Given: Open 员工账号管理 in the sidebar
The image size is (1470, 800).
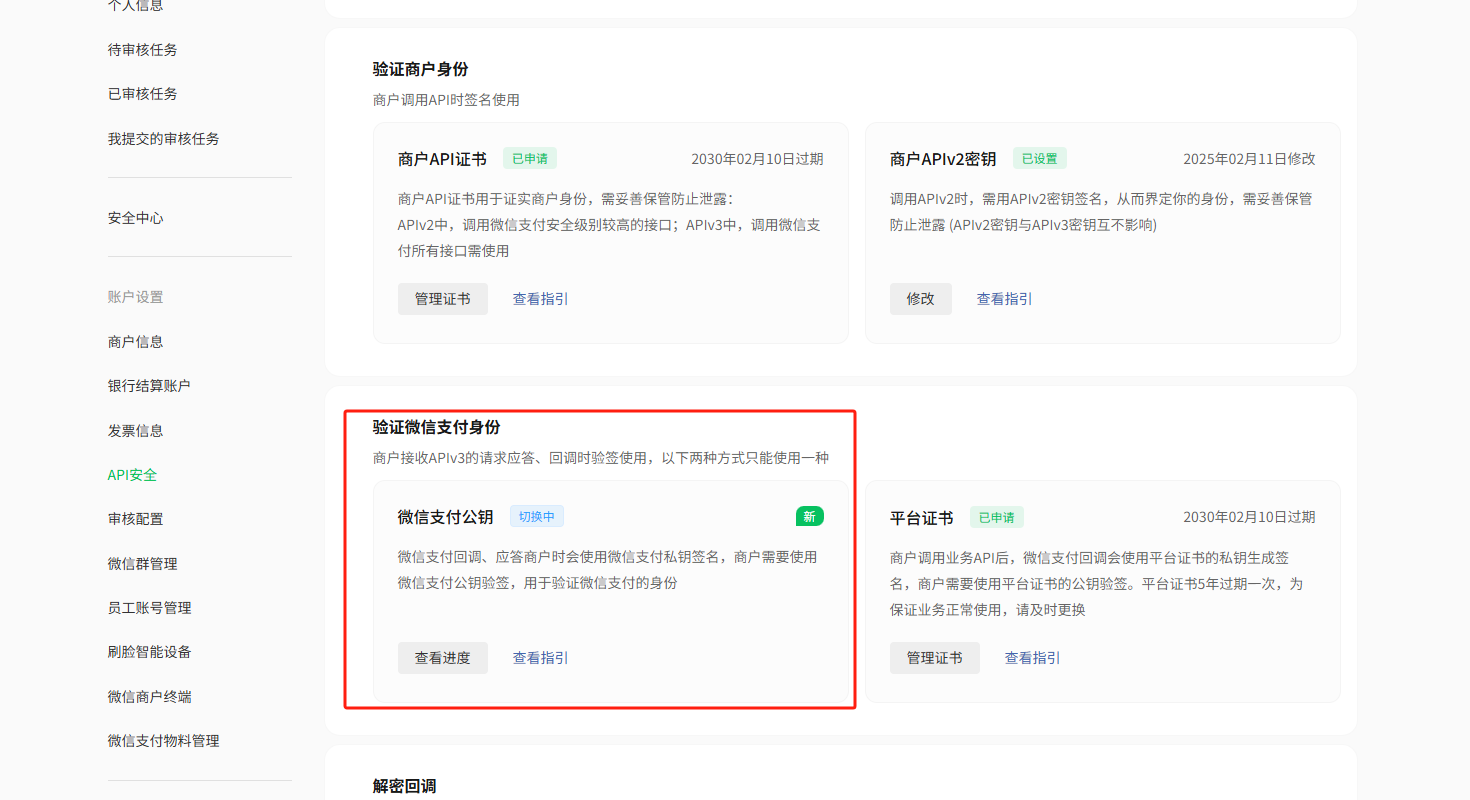Looking at the screenshot, I should 149,608.
